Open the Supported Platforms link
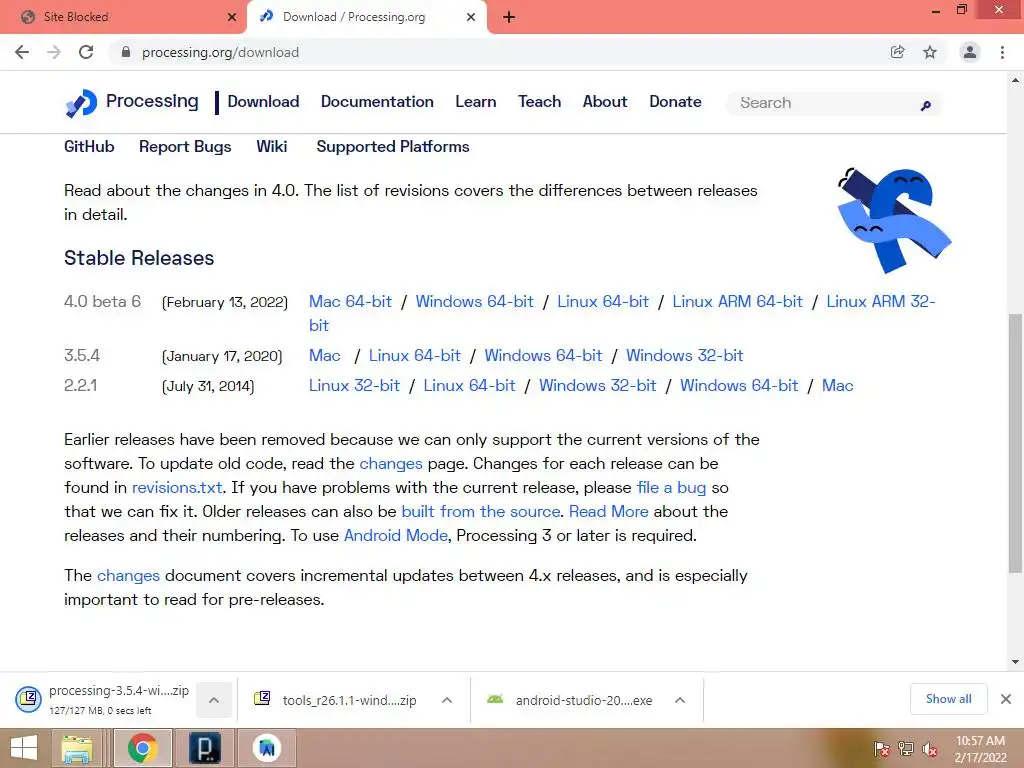The height and width of the screenshot is (768, 1024). point(392,147)
